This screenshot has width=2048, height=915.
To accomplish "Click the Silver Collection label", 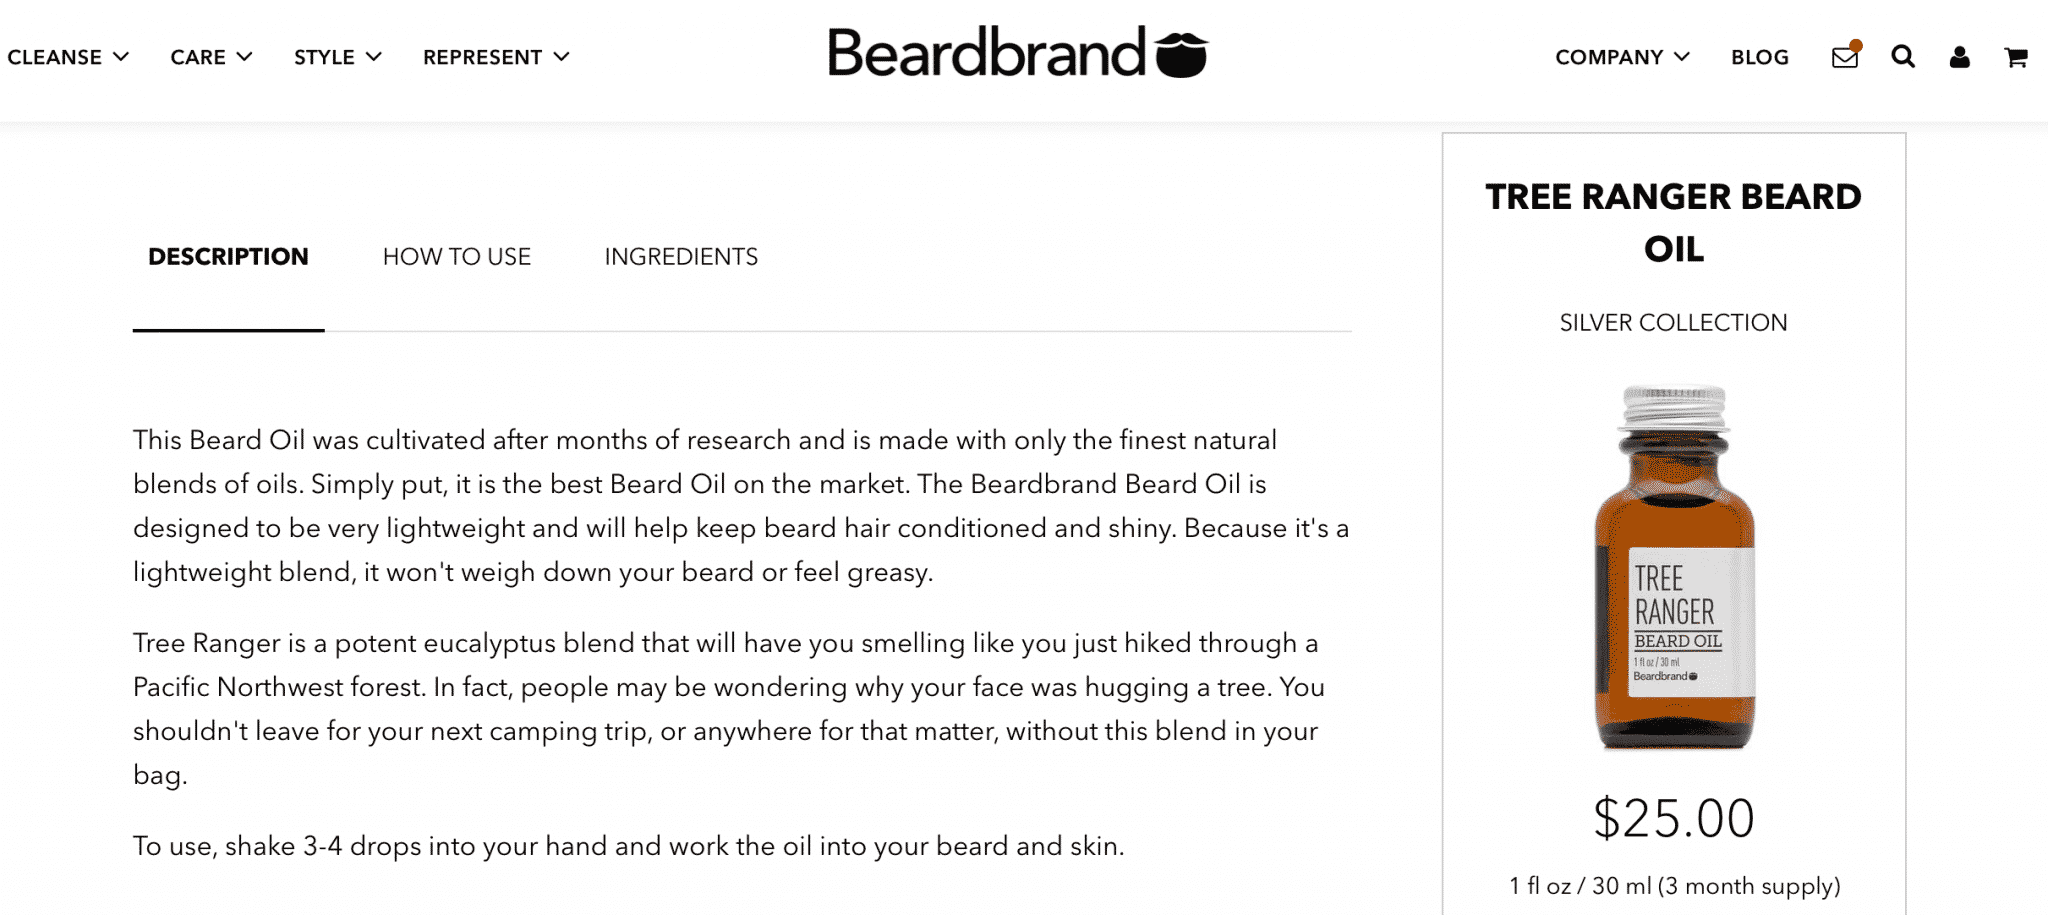I will 1674,323.
